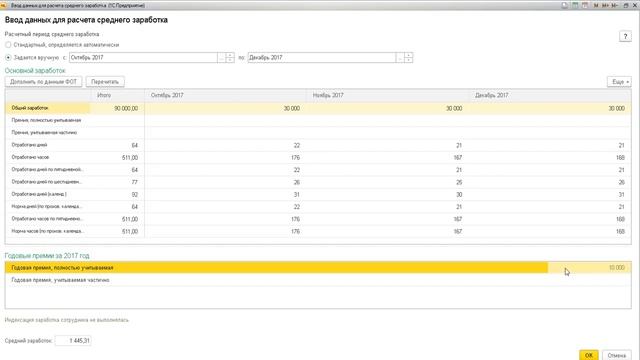Select 'Отработано дней по шестидневной' row label
Viewport: 640px width, 360px height.
[47, 182]
